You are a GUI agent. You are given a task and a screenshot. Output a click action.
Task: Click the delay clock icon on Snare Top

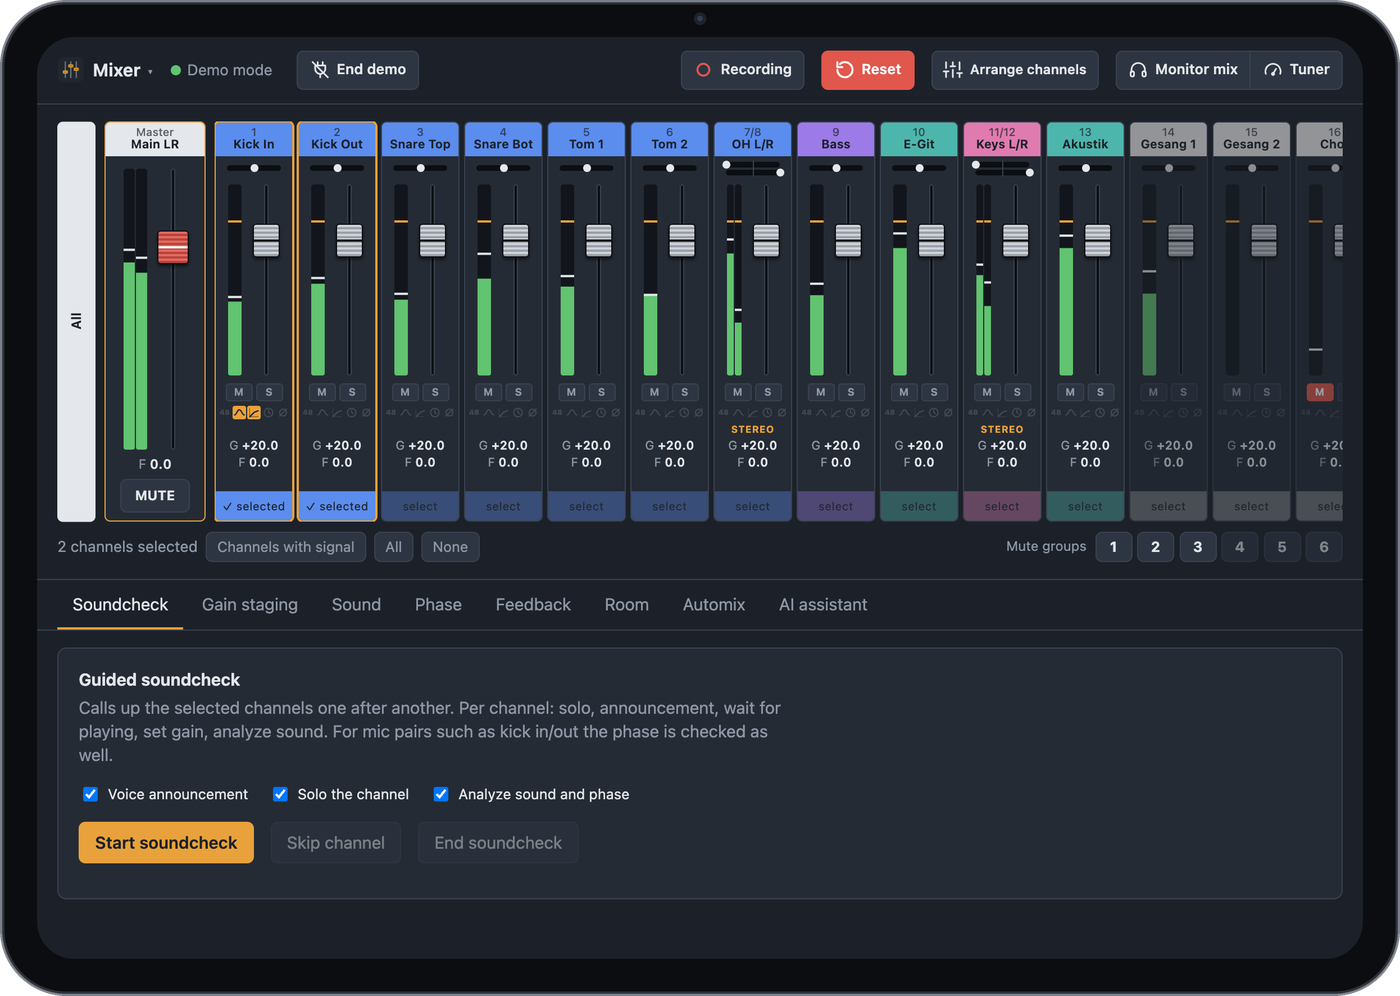point(434,413)
